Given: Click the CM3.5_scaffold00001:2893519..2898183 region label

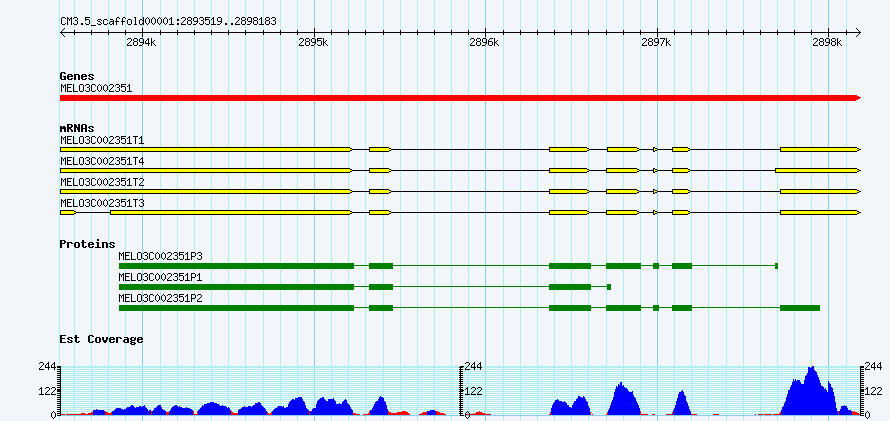Looking at the screenshot, I should (169, 22).
